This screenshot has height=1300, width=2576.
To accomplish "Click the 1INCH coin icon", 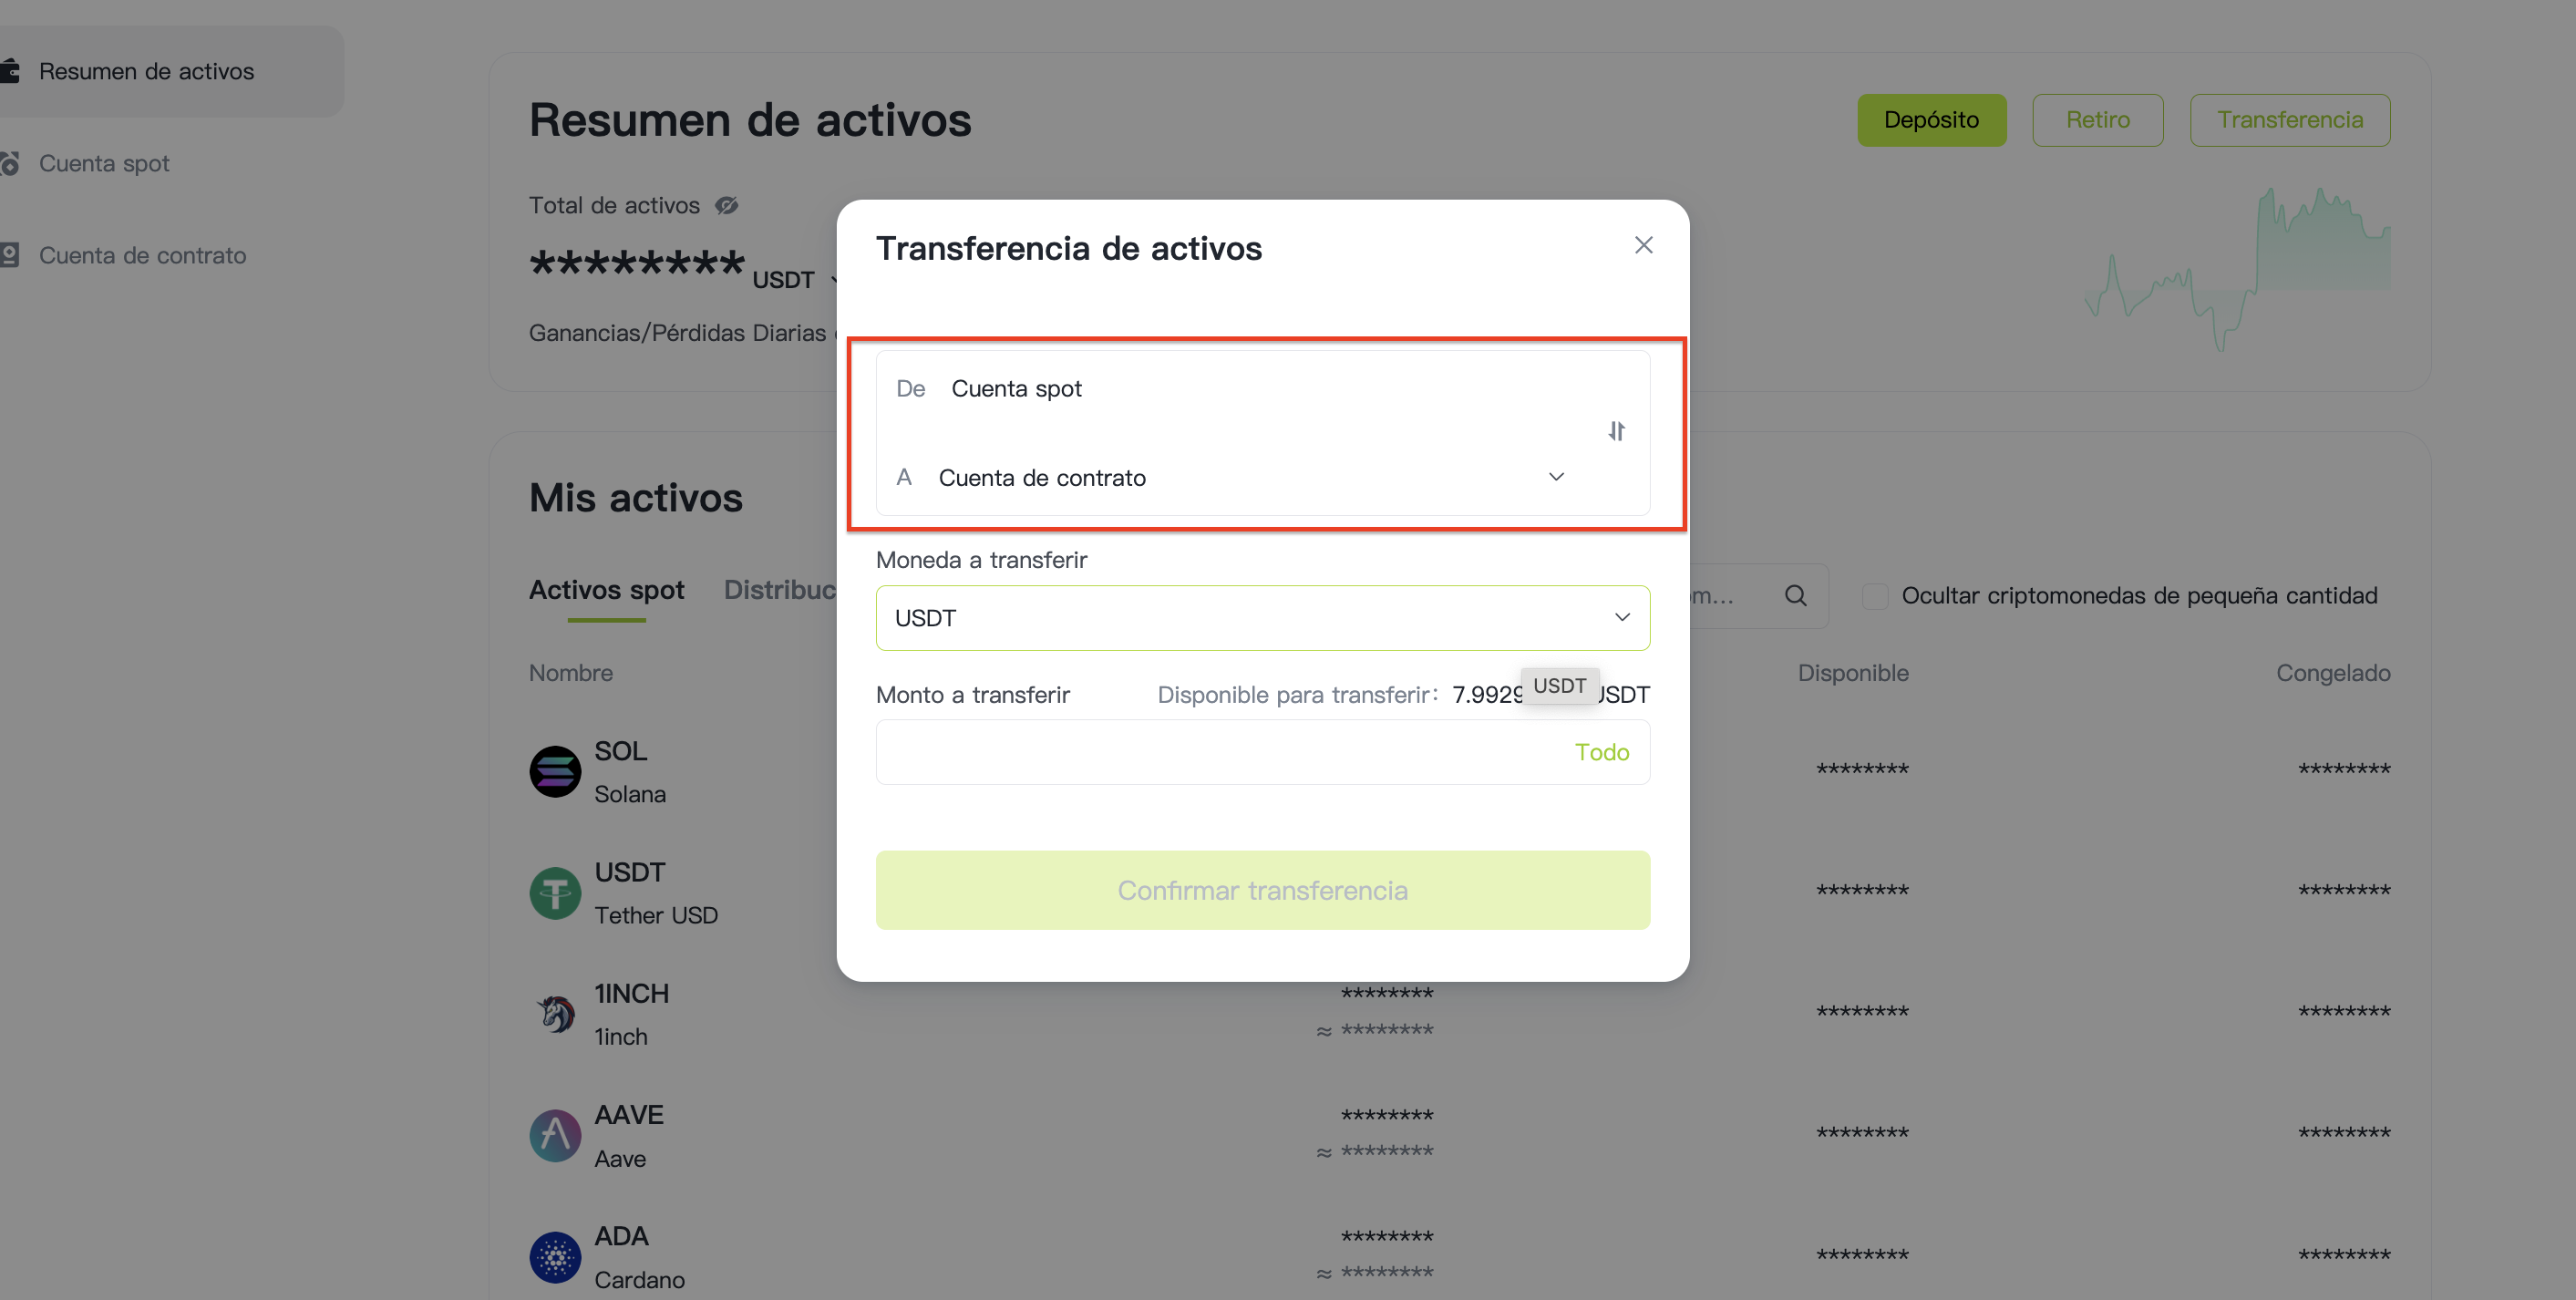I will coord(555,1015).
